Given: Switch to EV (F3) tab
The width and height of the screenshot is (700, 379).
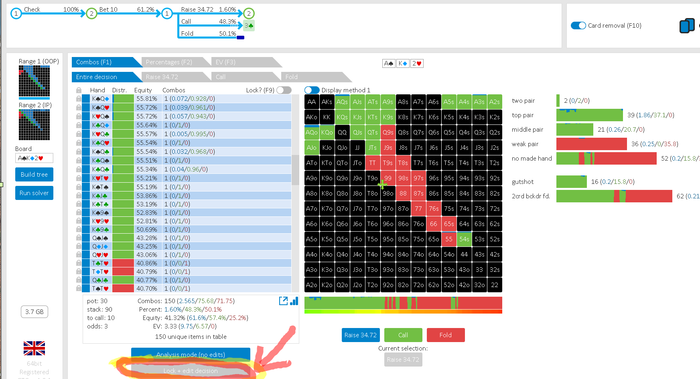Looking at the screenshot, I should 246,62.
